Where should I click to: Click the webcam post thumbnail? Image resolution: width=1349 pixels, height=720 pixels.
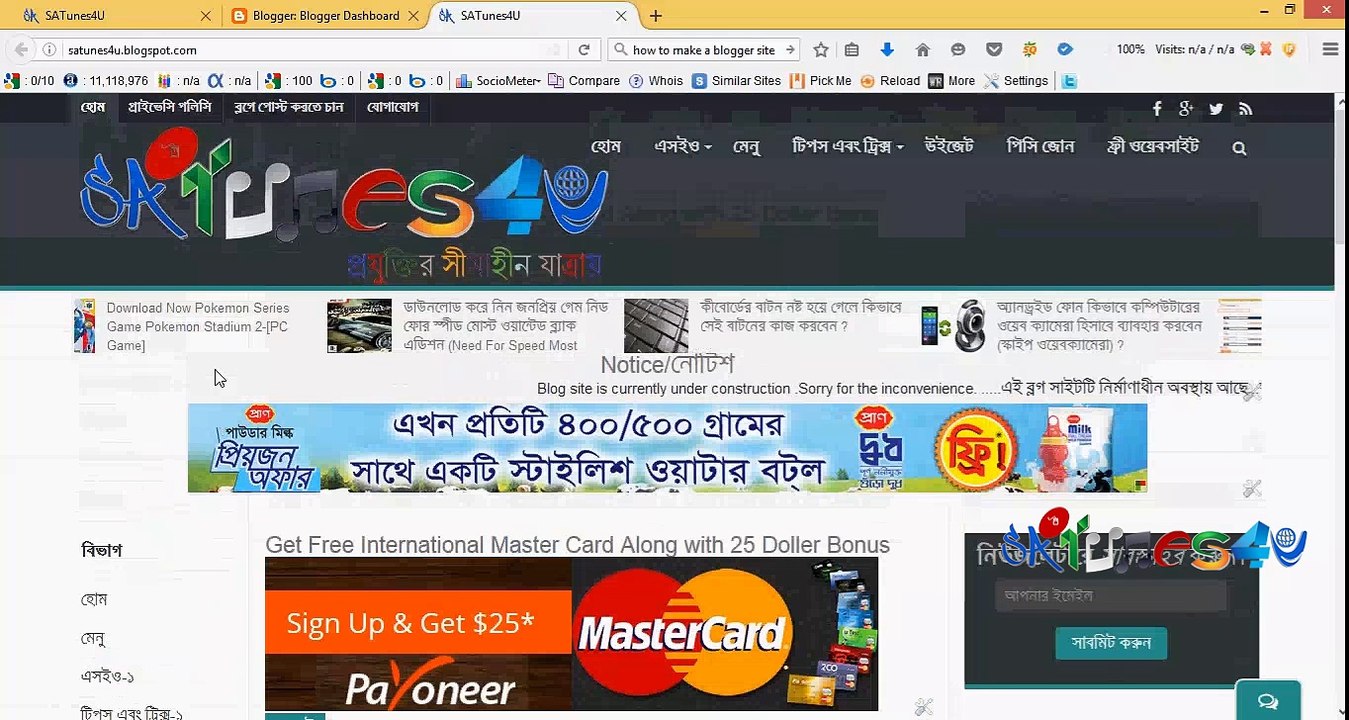coord(953,326)
